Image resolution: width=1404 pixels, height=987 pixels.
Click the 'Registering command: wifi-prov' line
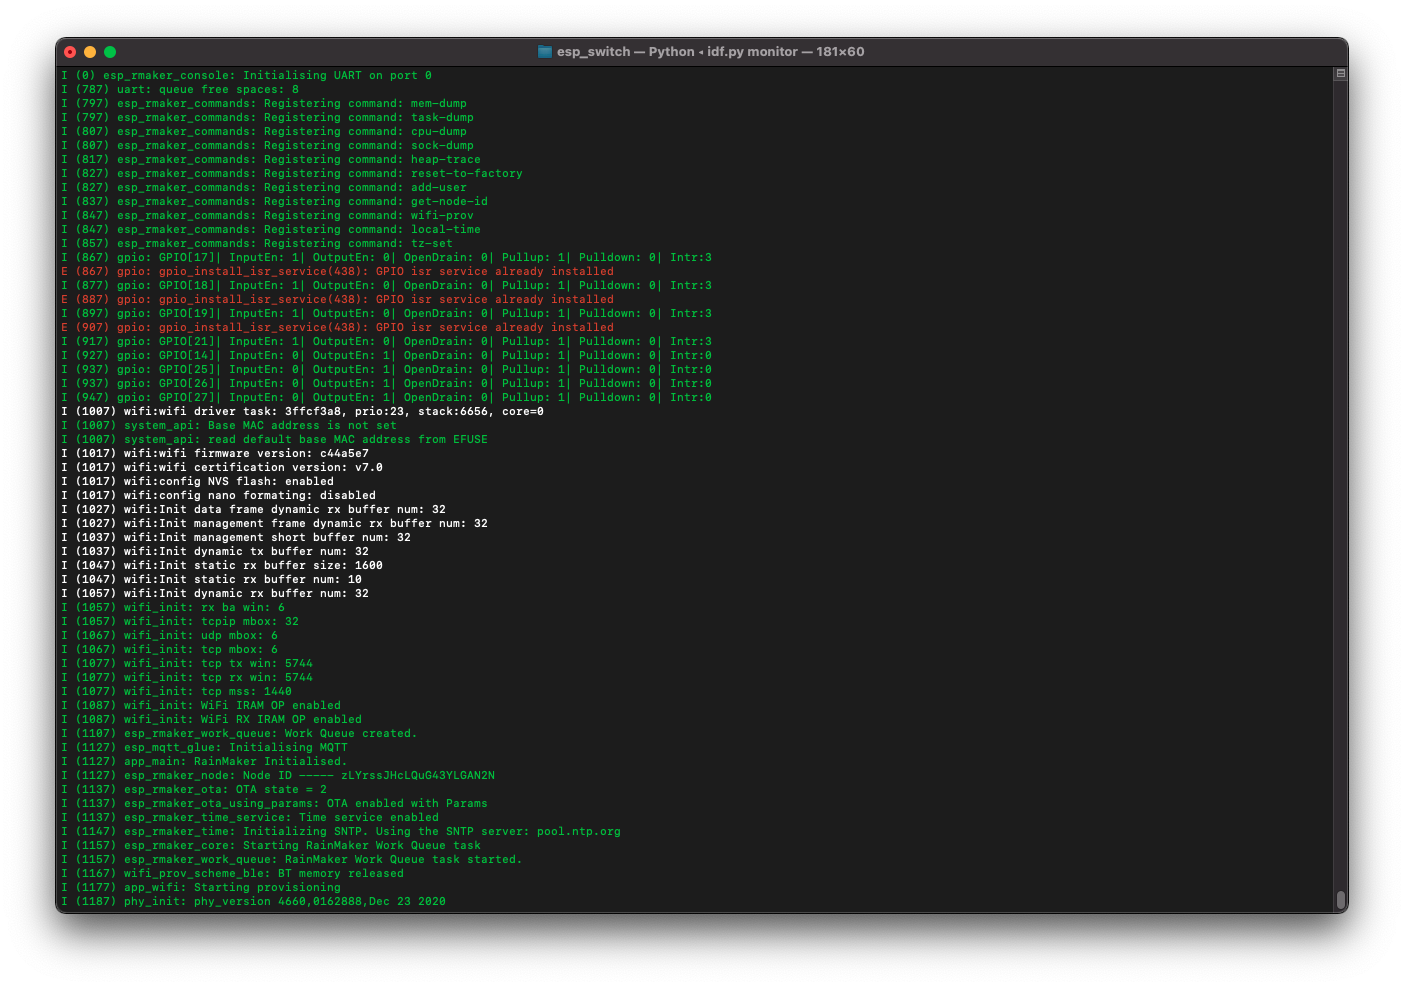(268, 215)
